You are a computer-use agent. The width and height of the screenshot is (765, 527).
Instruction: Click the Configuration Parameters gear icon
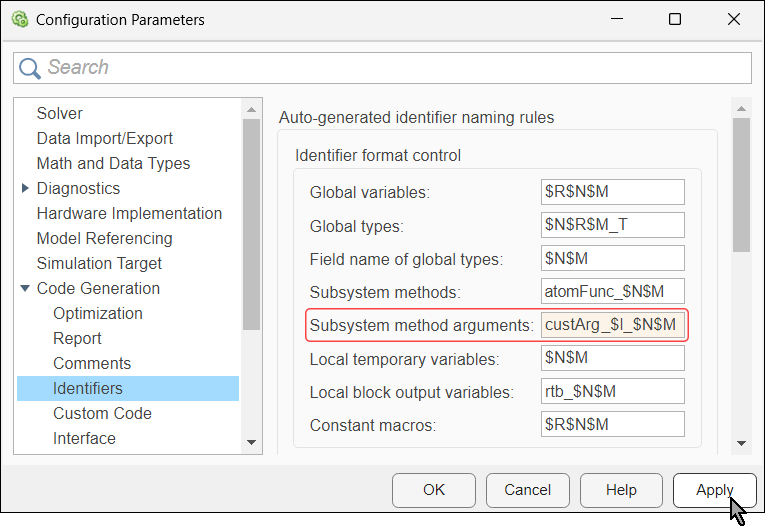coord(20,20)
